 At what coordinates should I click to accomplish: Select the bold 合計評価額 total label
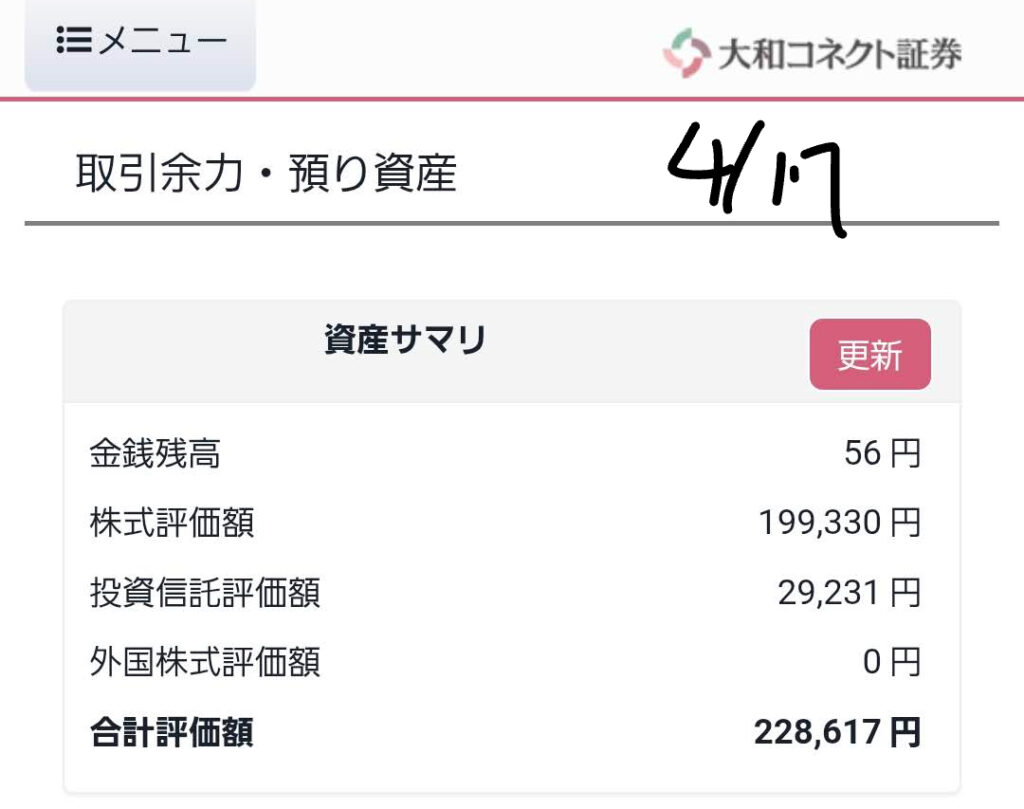pyautogui.click(x=172, y=733)
